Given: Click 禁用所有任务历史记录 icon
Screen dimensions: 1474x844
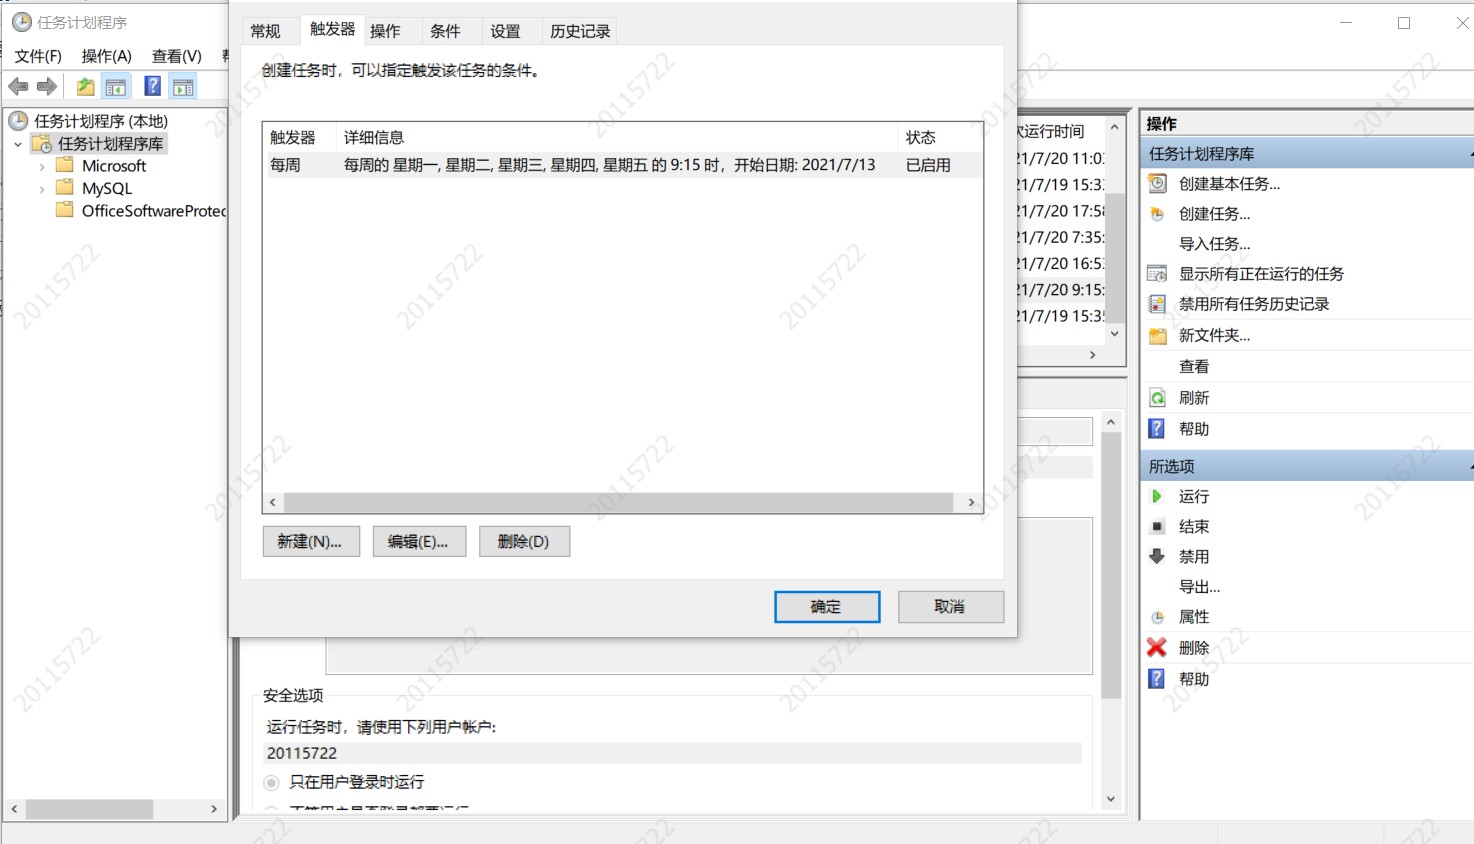Looking at the screenshot, I should (1157, 304).
